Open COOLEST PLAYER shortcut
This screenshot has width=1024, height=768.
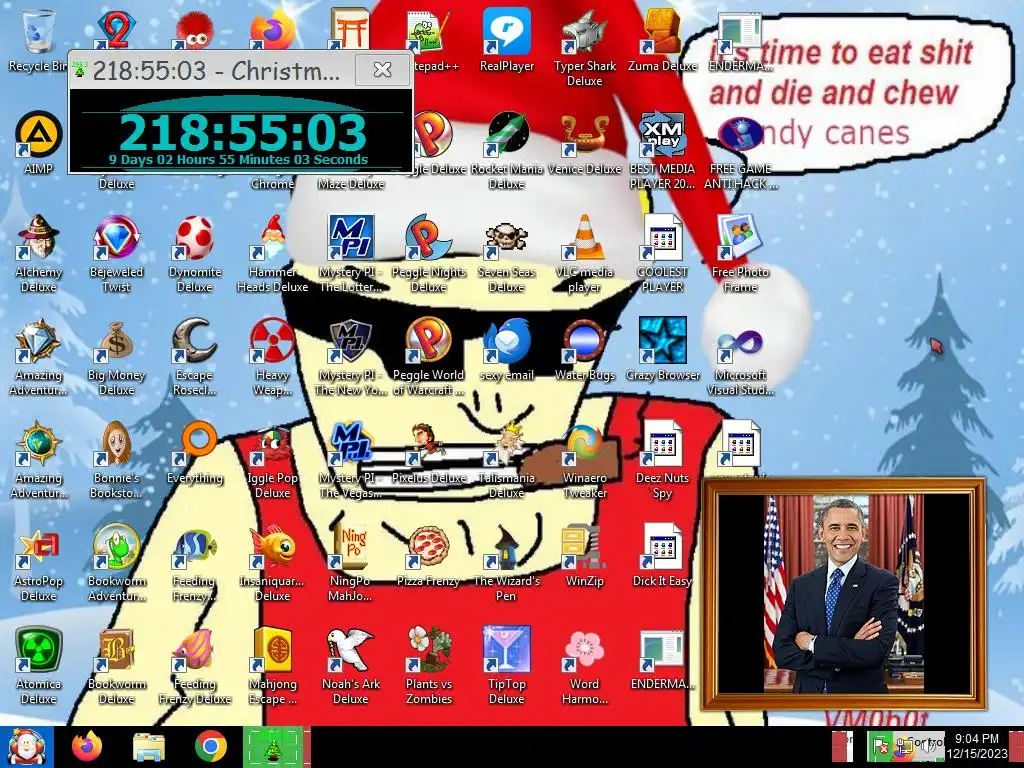point(662,253)
